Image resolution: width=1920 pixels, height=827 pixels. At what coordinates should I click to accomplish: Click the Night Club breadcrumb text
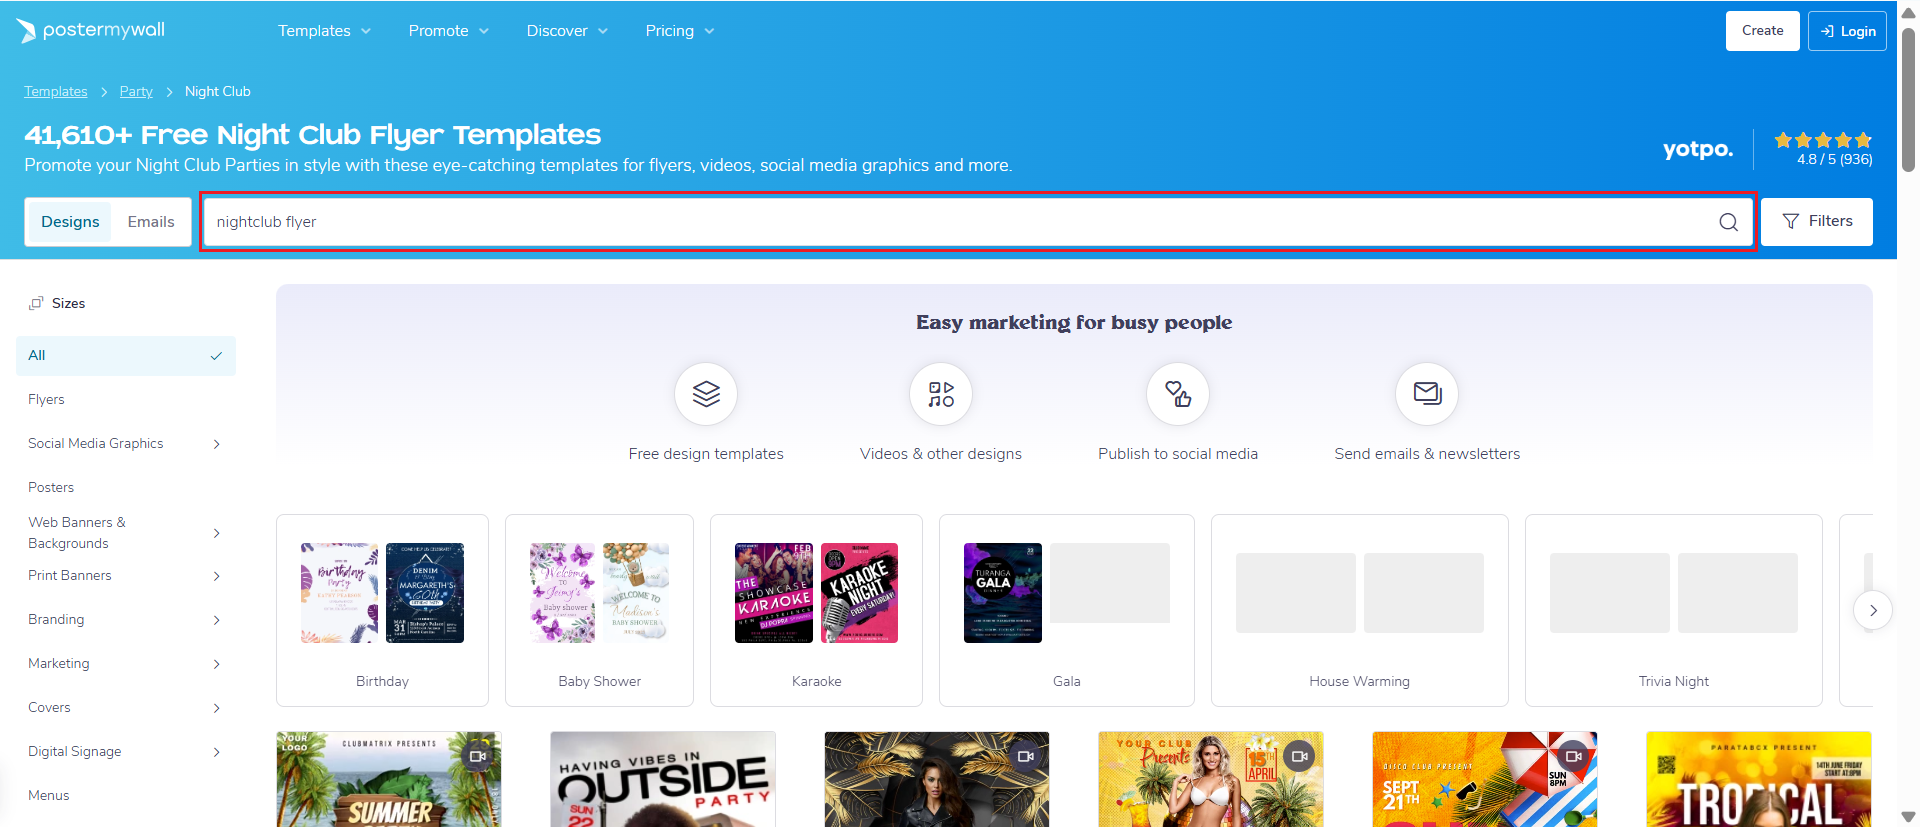pyautogui.click(x=218, y=92)
